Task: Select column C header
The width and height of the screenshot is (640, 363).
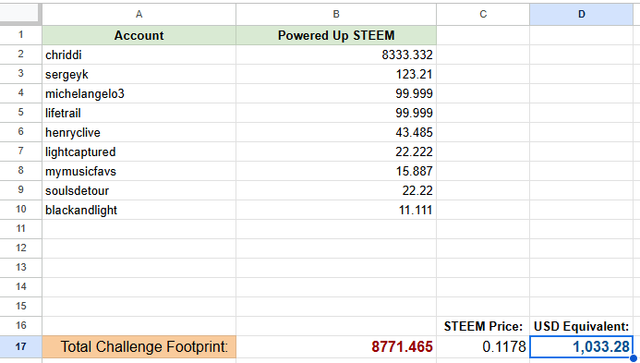Action: click(483, 14)
